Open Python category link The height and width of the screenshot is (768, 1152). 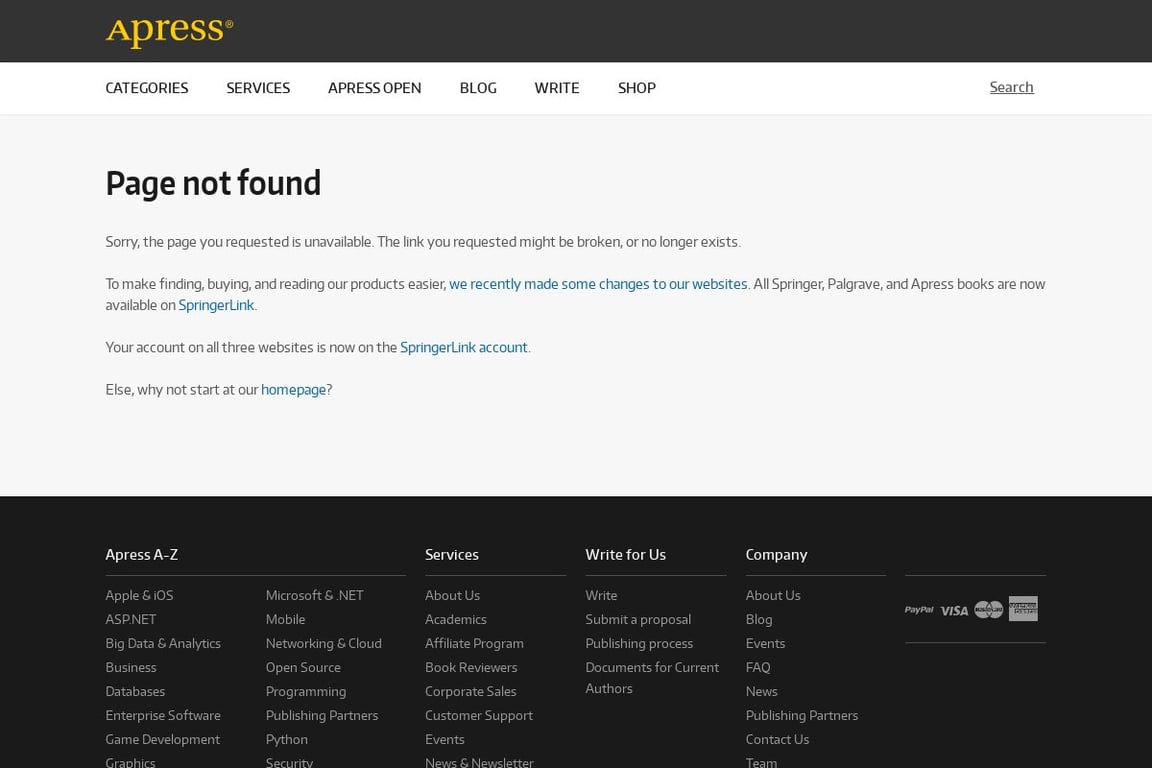point(287,739)
